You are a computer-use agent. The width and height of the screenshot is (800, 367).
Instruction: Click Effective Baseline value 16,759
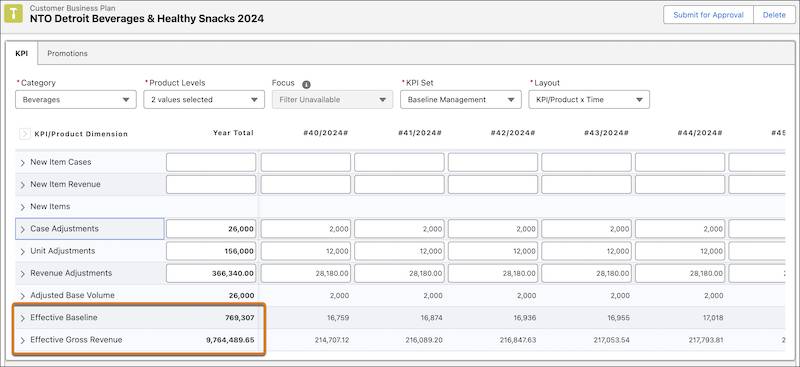338,317
